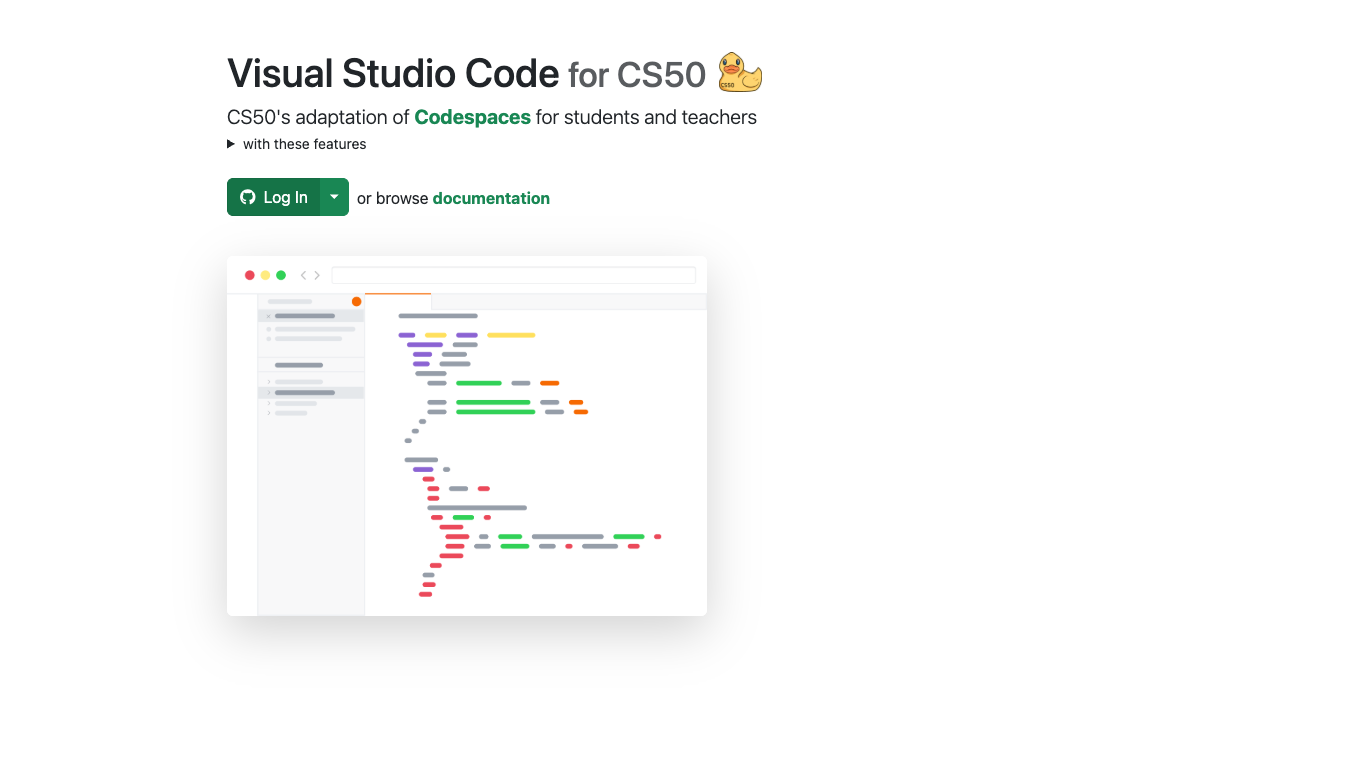Click the "for students and teachers" text
Screen dimensions: 1366x768
click(x=646, y=117)
